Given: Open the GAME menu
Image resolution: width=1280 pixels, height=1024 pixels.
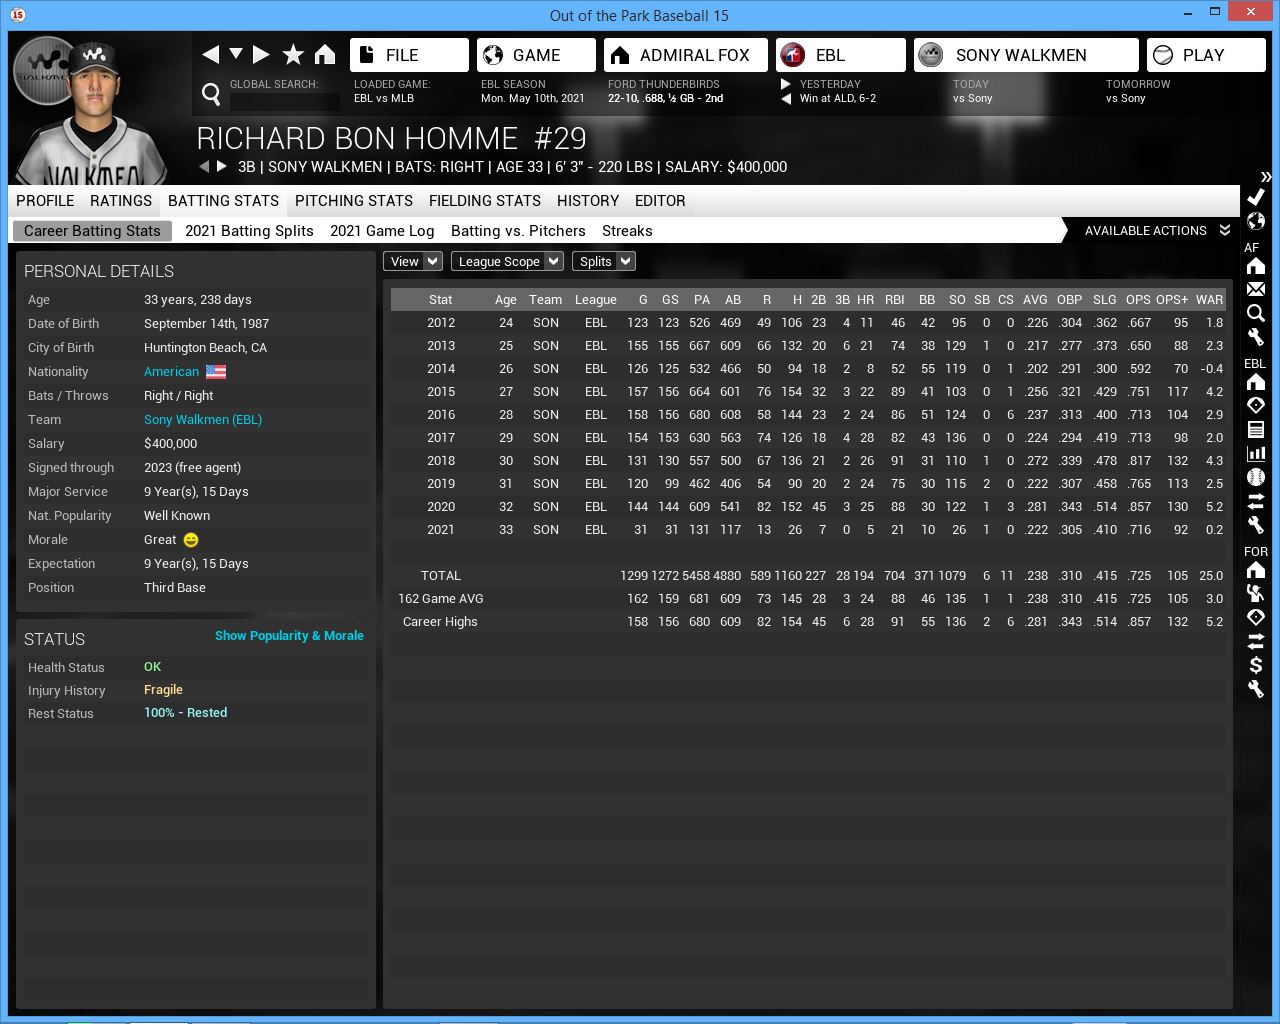Looking at the screenshot, I should [x=536, y=55].
